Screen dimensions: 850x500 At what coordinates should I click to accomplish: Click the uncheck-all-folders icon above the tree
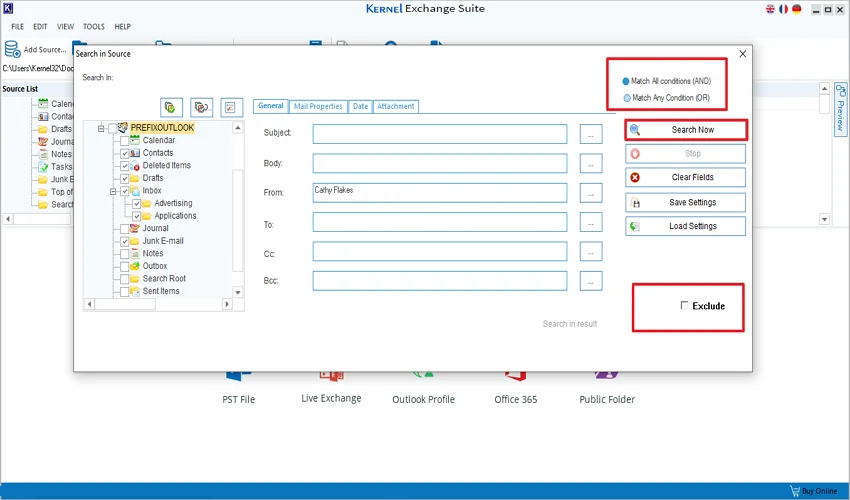201,107
